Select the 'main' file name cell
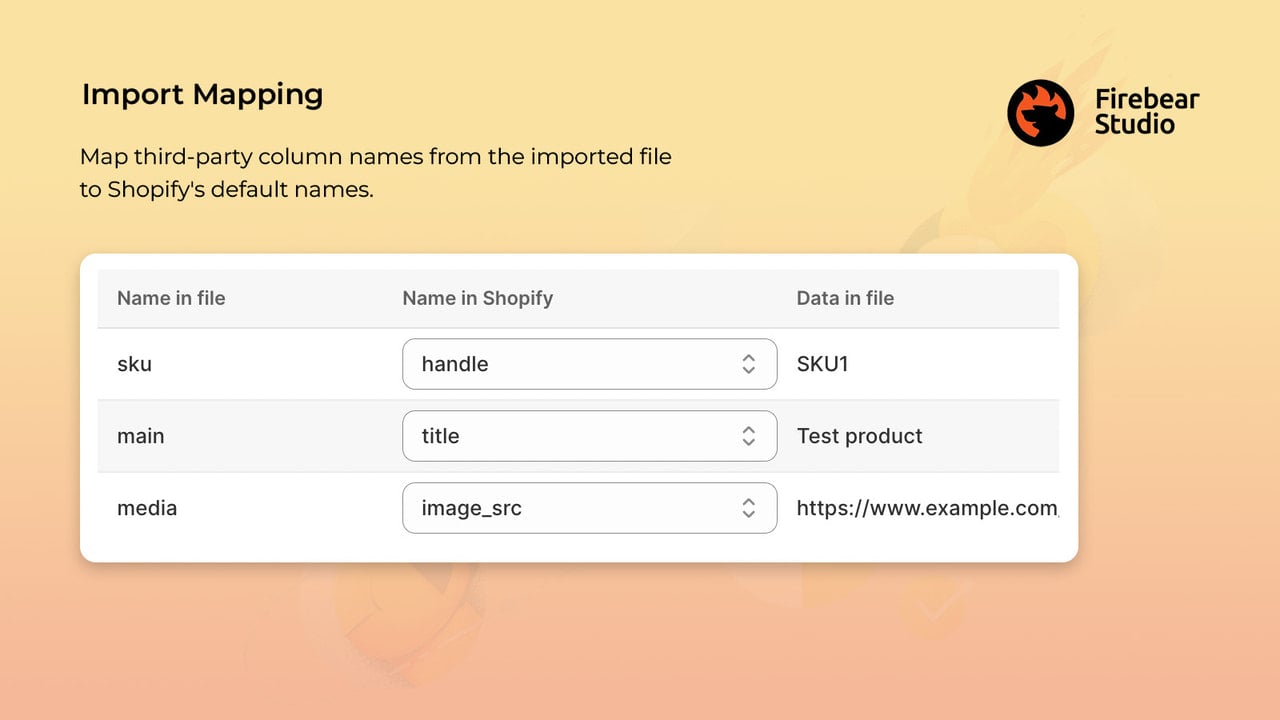This screenshot has height=720, width=1280. (x=141, y=436)
